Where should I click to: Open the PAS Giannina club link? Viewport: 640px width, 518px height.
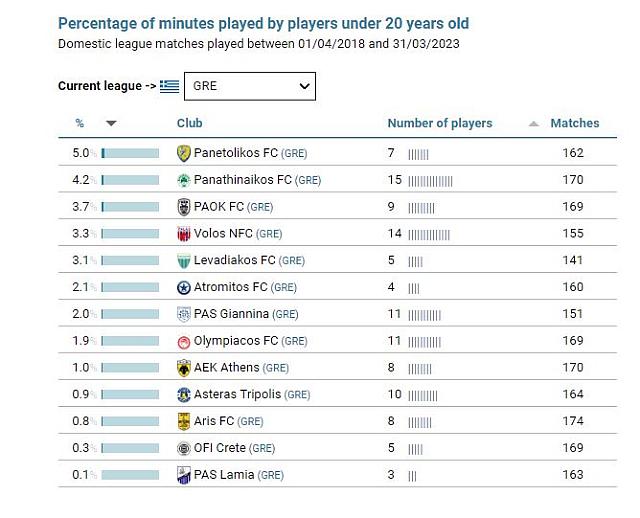tap(231, 314)
